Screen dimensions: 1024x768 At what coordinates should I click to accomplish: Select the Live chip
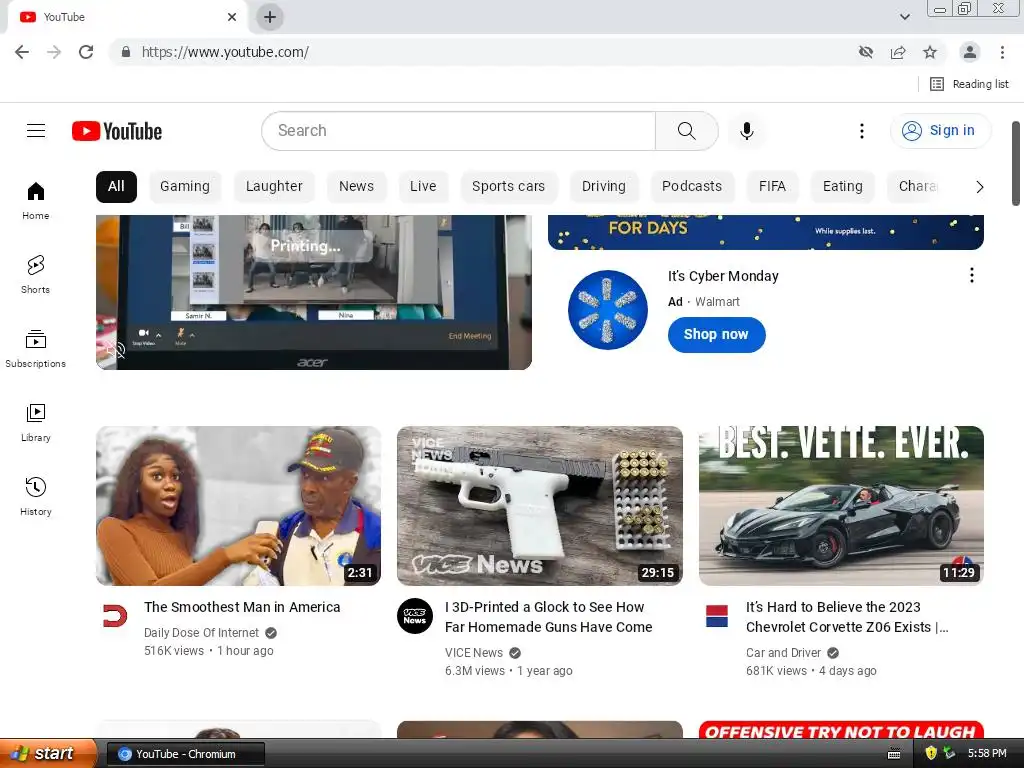point(423,187)
